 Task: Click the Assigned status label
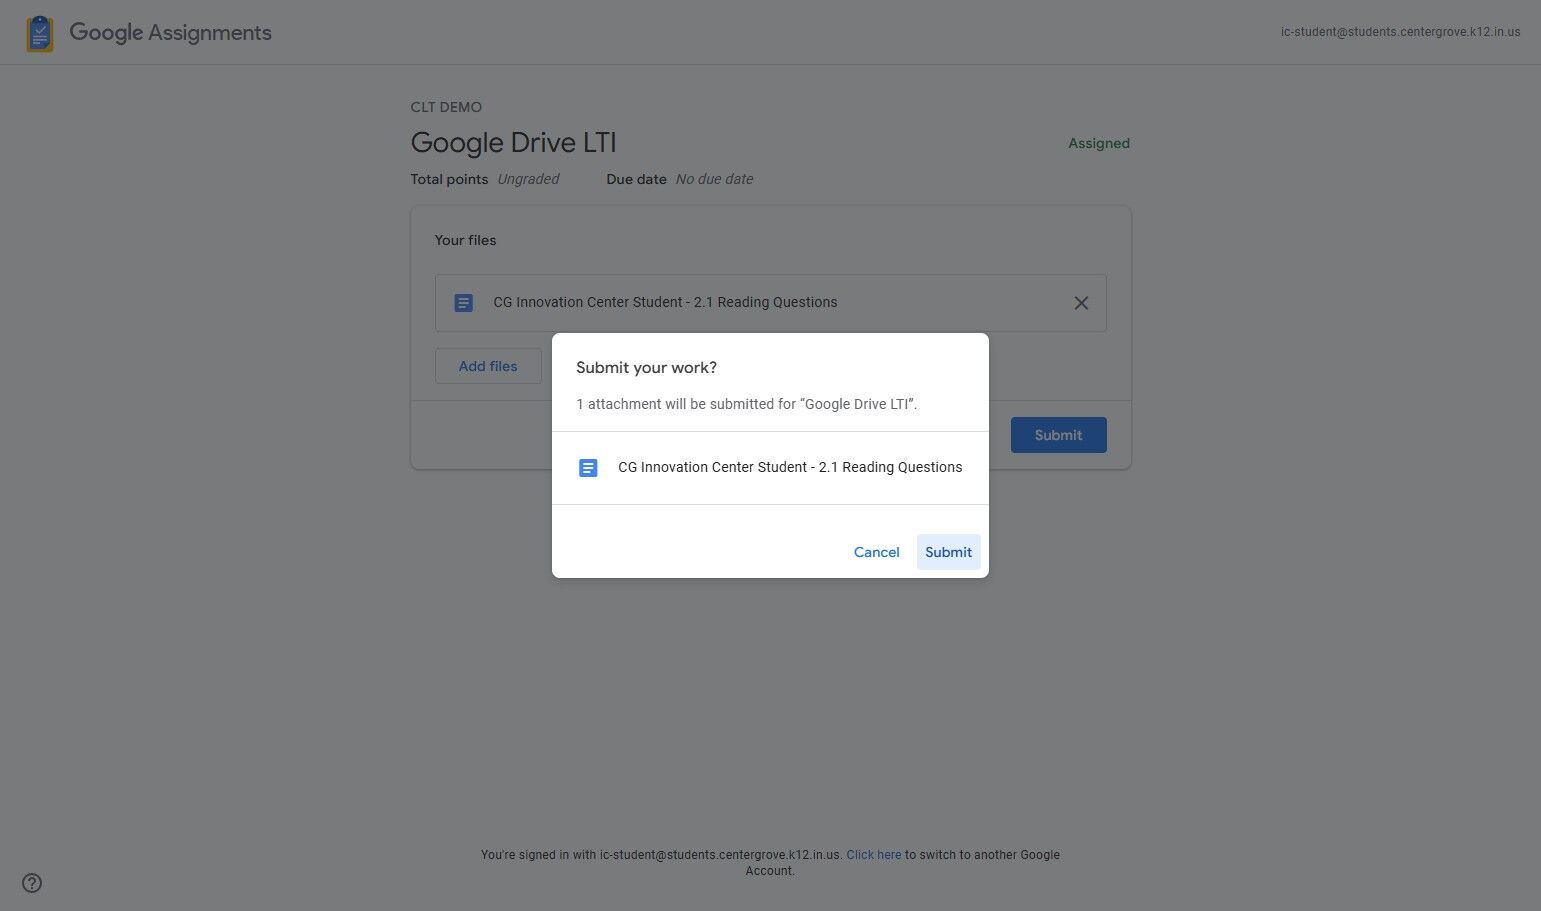point(1098,143)
